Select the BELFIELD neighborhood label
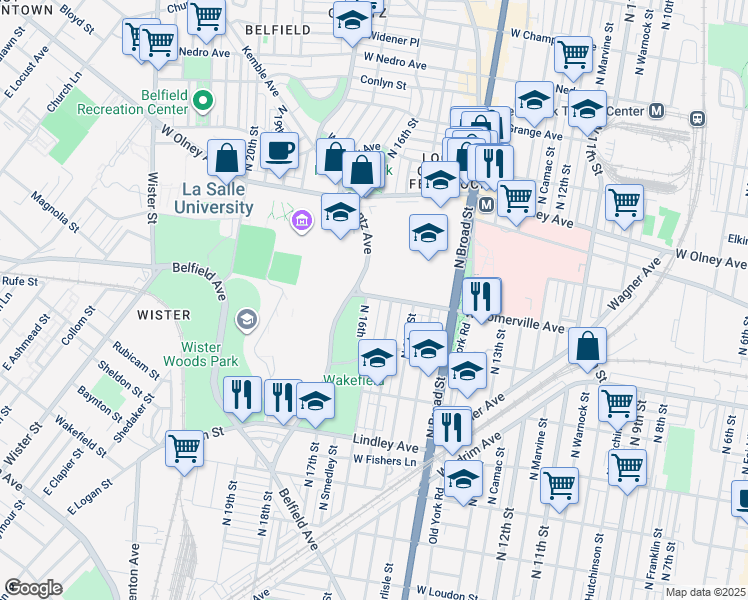Image resolution: width=748 pixels, height=600 pixels. tap(278, 30)
